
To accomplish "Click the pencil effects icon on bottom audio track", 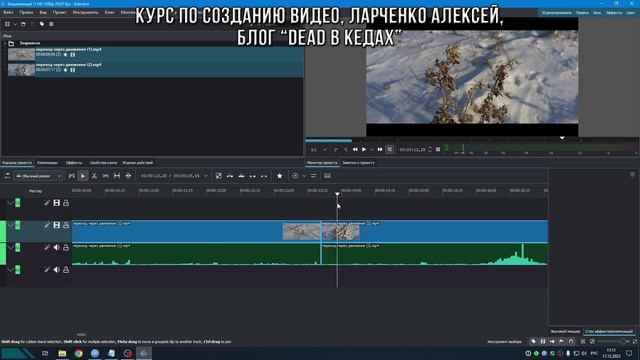I will coord(47,270).
